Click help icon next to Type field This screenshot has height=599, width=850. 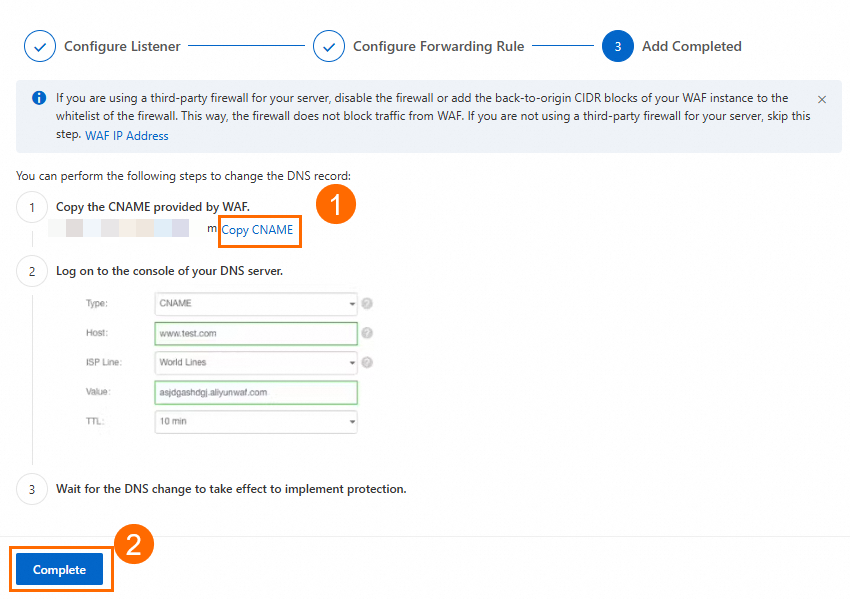tap(367, 304)
